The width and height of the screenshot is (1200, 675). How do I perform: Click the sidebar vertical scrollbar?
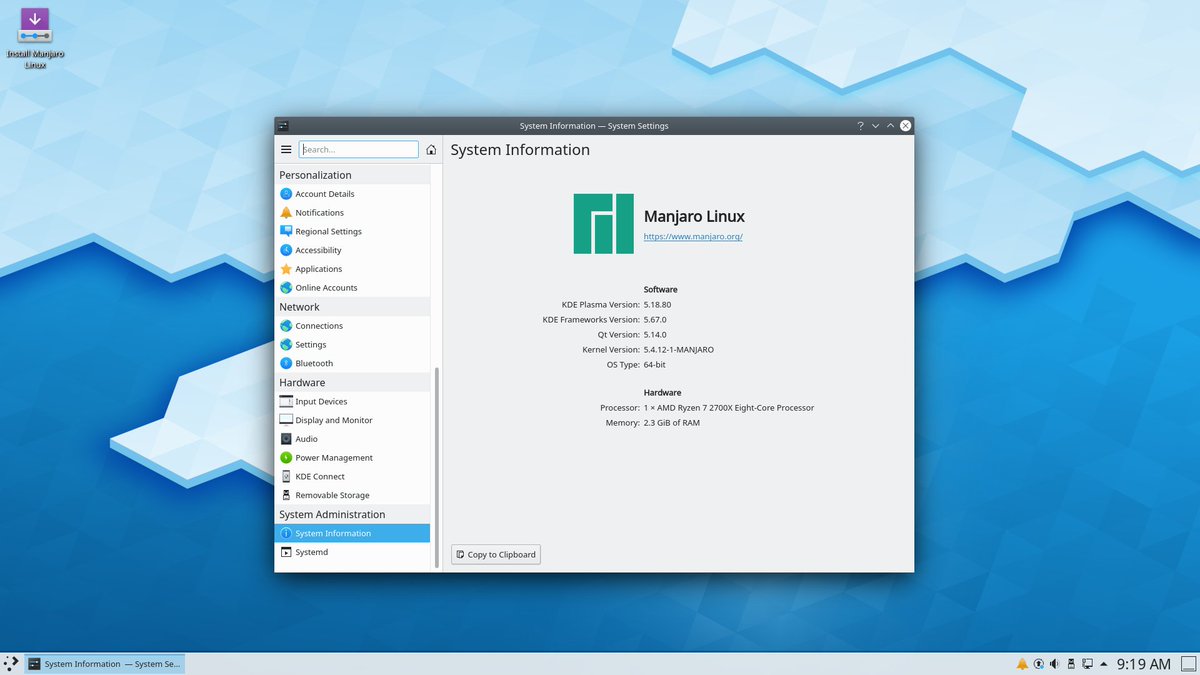436,466
